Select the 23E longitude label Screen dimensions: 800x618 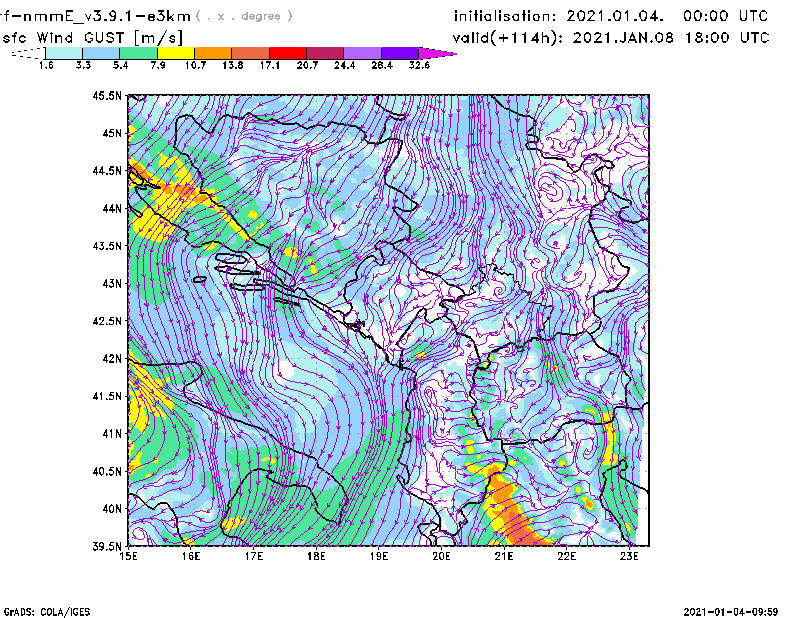pyautogui.click(x=629, y=556)
